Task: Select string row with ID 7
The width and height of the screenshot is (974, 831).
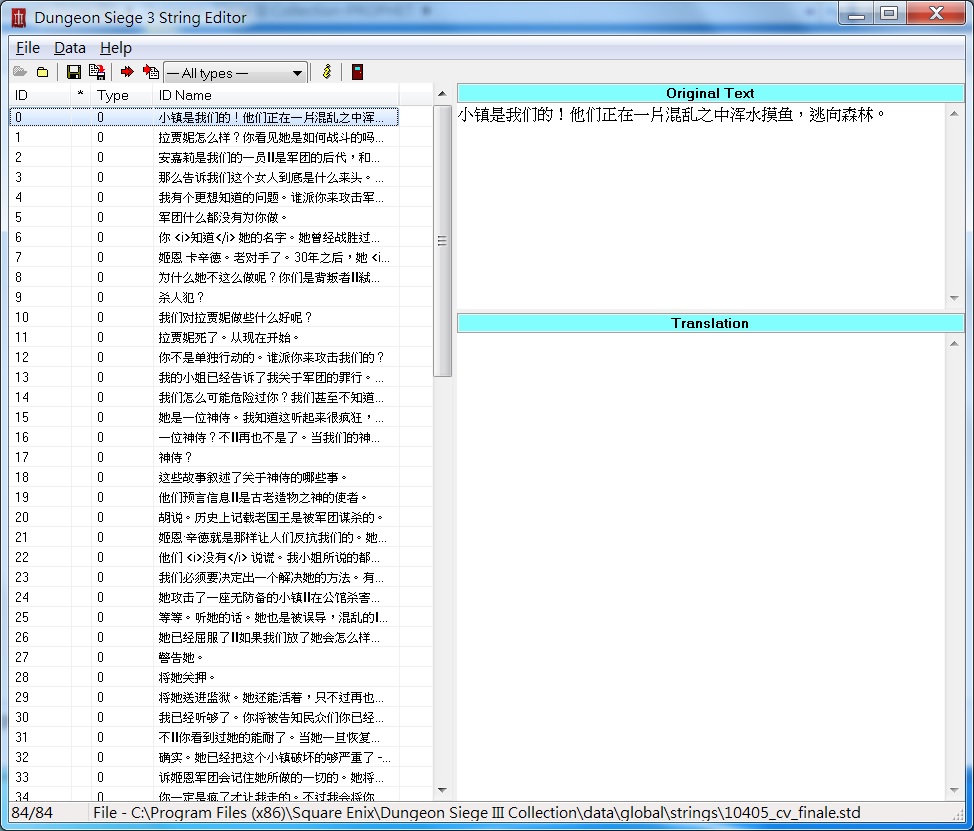Action: 204,257
